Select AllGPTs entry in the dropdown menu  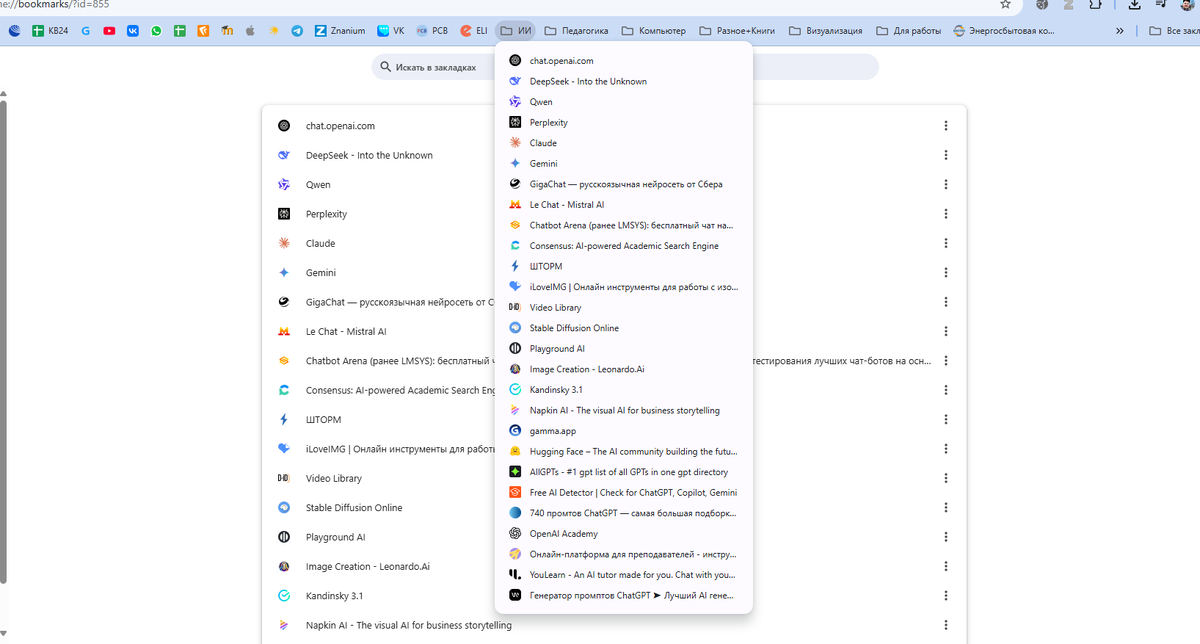point(624,472)
